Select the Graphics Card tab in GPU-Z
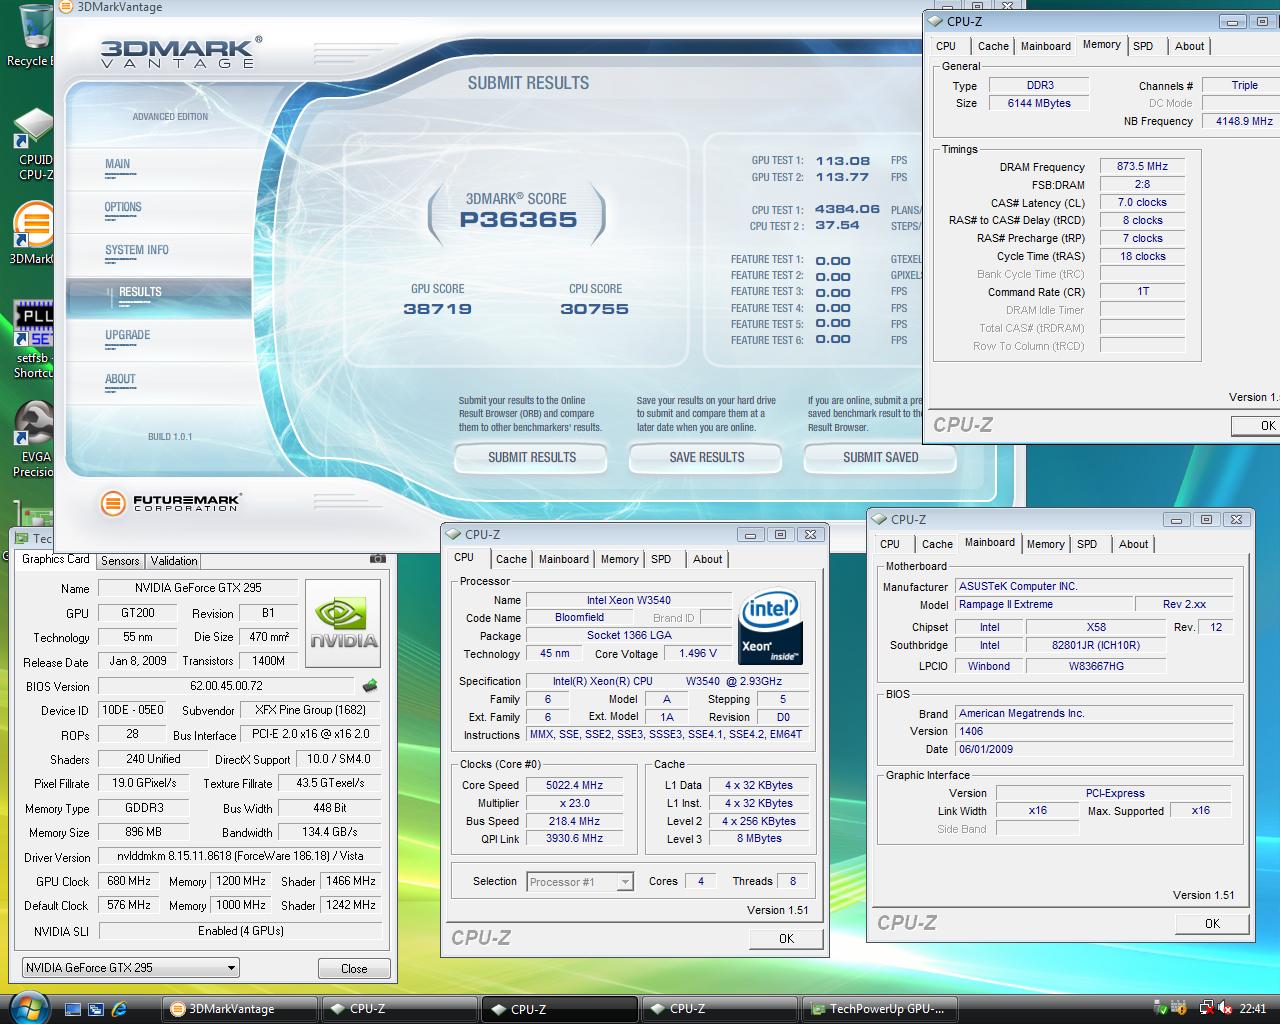Viewport: 1280px width, 1024px height. coord(56,559)
